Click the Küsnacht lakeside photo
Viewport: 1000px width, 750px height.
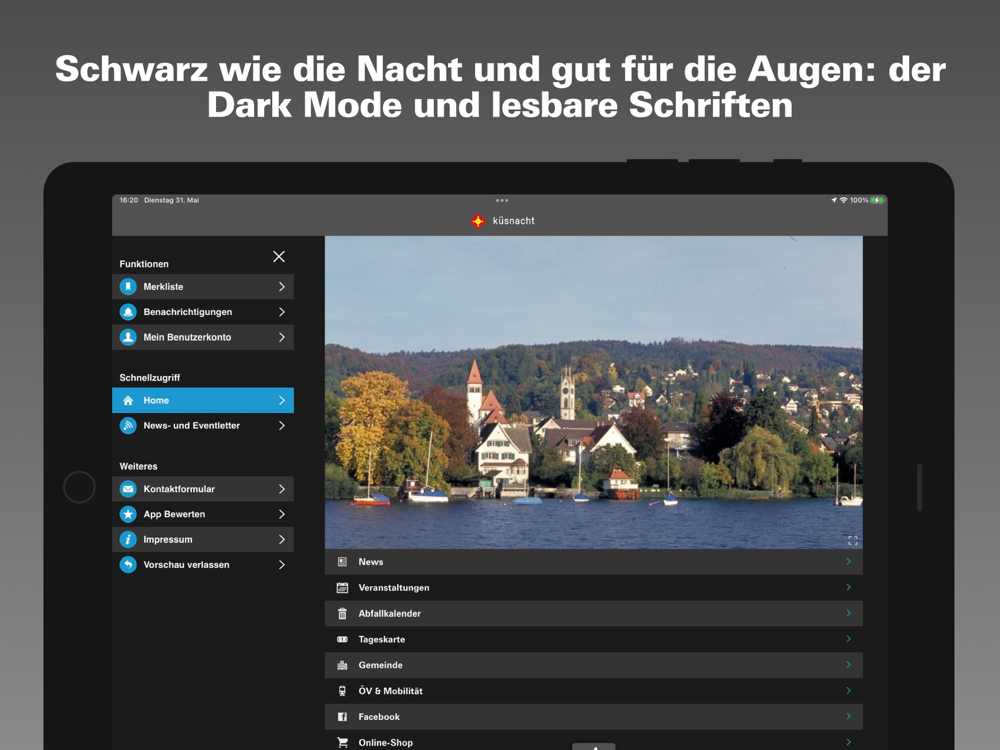coord(594,392)
